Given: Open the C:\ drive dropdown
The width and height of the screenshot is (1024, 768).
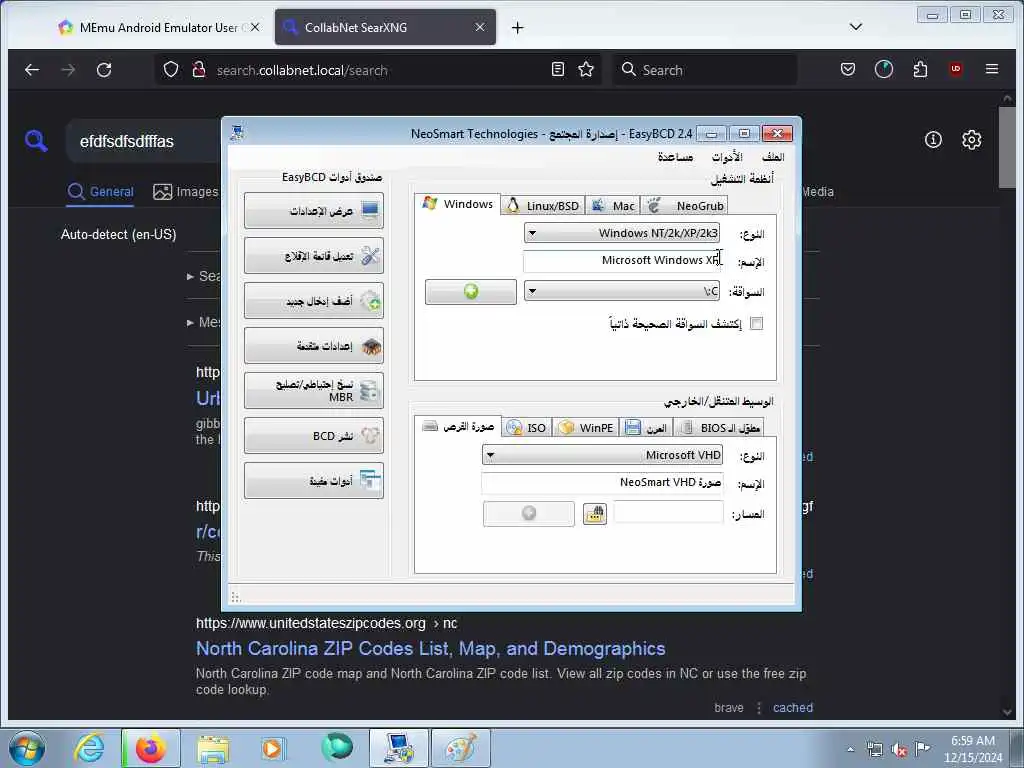Looking at the screenshot, I should pos(622,291).
